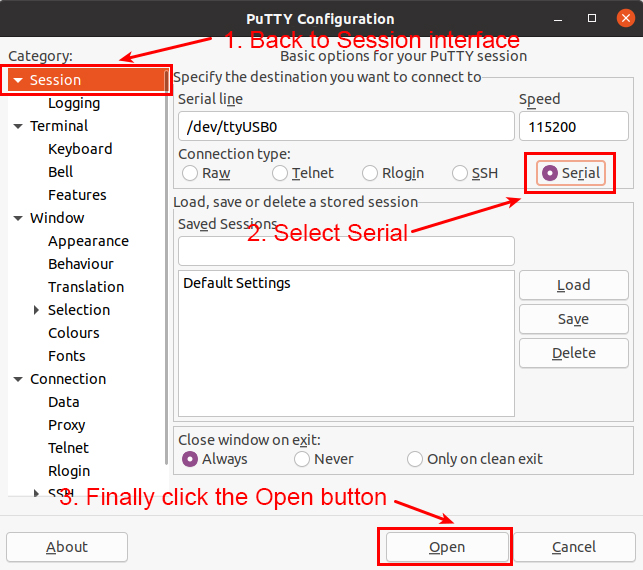Select Raw connection type
This screenshot has height=570, width=643.
point(206,173)
